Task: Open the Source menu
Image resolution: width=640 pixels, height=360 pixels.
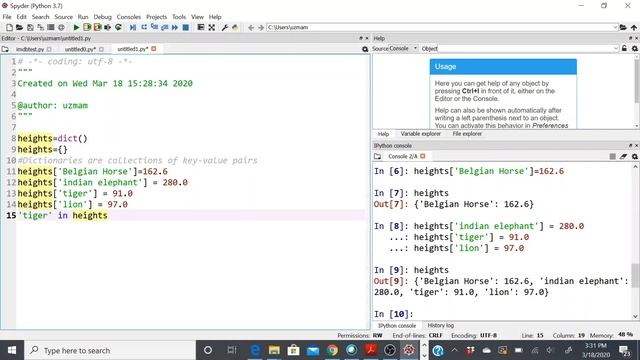Action: 63,17
